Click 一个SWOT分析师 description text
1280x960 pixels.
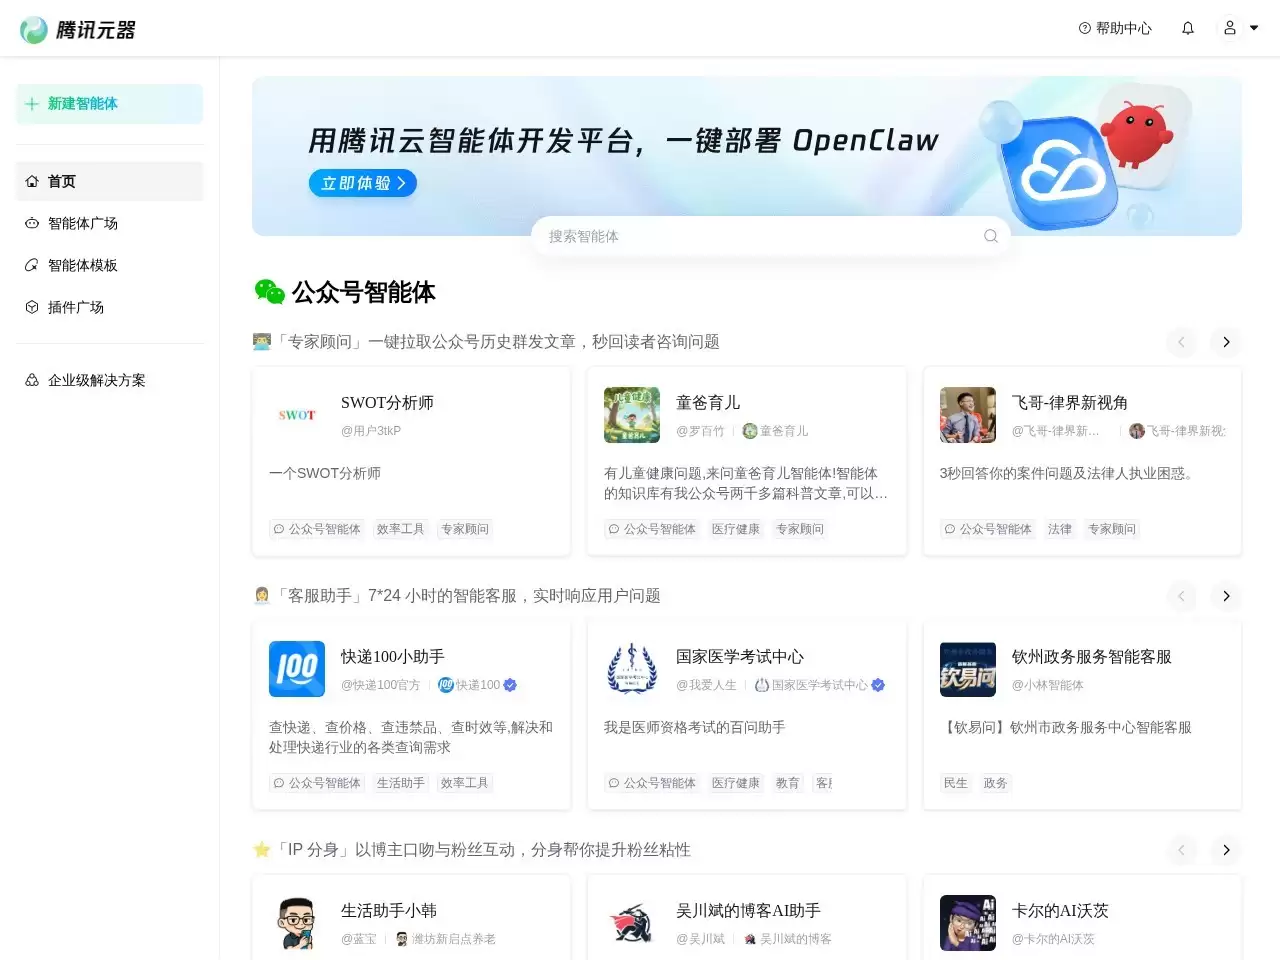(x=325, y=473)
